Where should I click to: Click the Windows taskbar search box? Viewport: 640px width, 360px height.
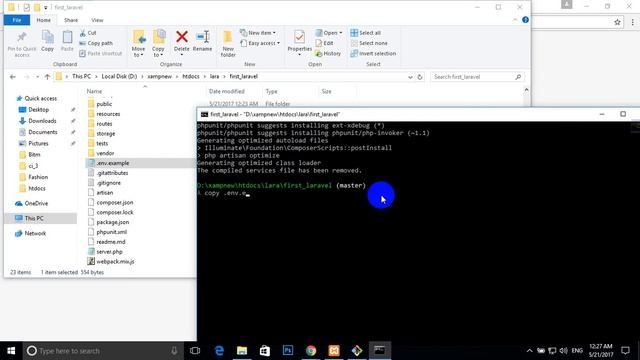(102, 351)
